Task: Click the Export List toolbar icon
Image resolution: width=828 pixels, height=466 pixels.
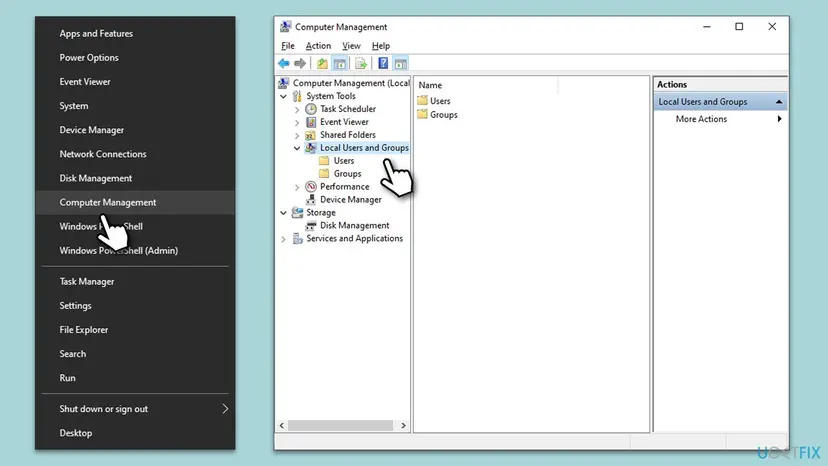Action: tap(361, 63)
